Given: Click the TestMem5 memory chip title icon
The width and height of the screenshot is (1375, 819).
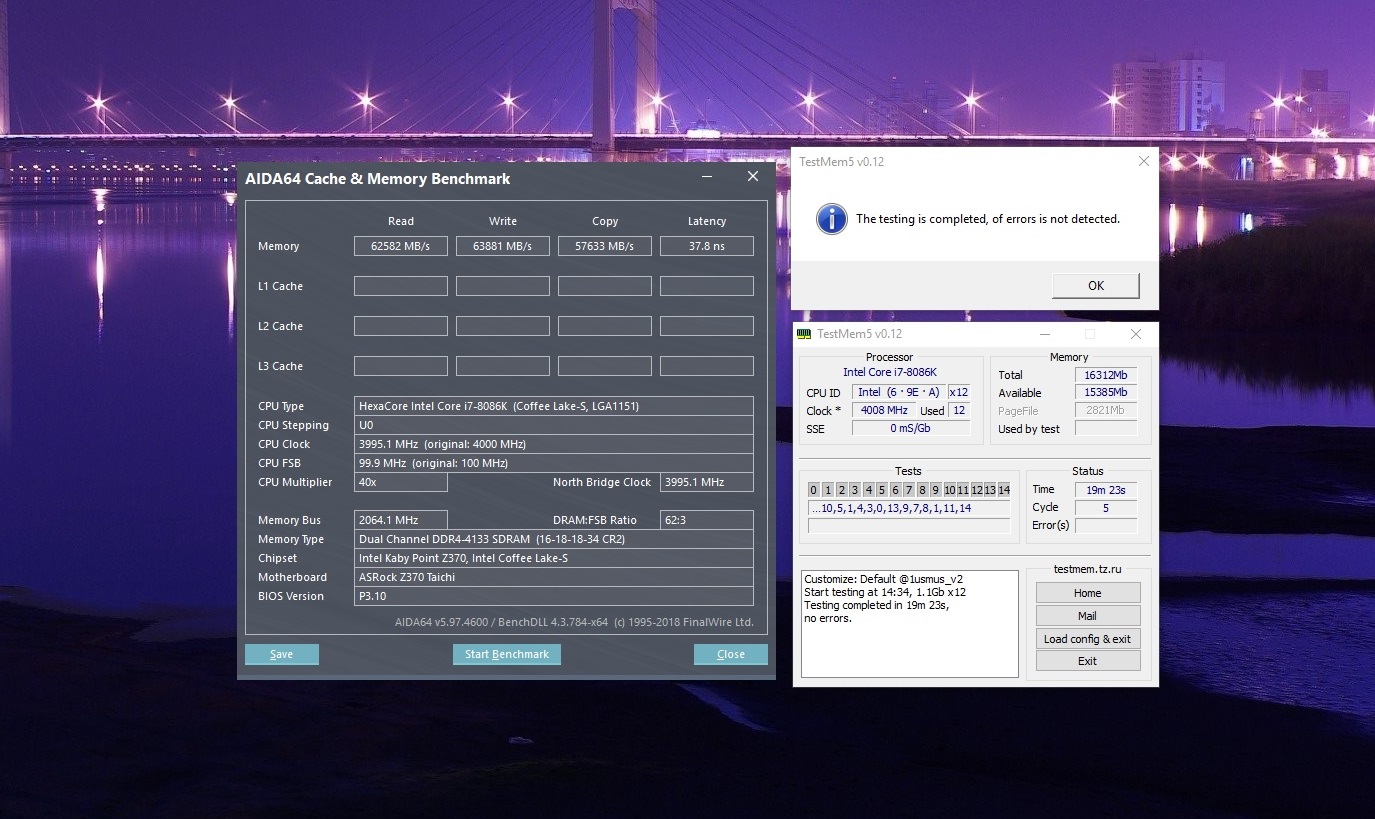Looking at the screenshot, I should [x=805, y=334].
